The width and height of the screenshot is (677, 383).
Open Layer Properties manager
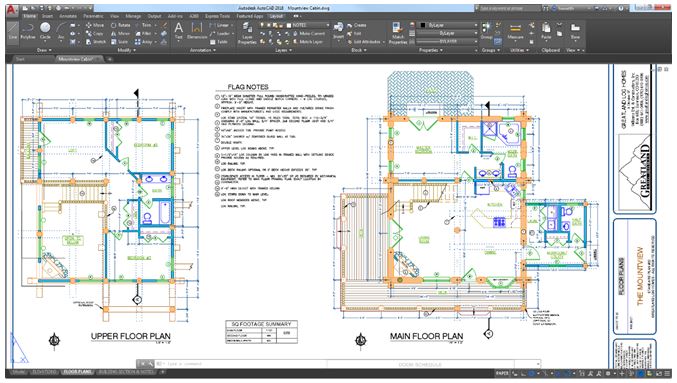[247, 34]
